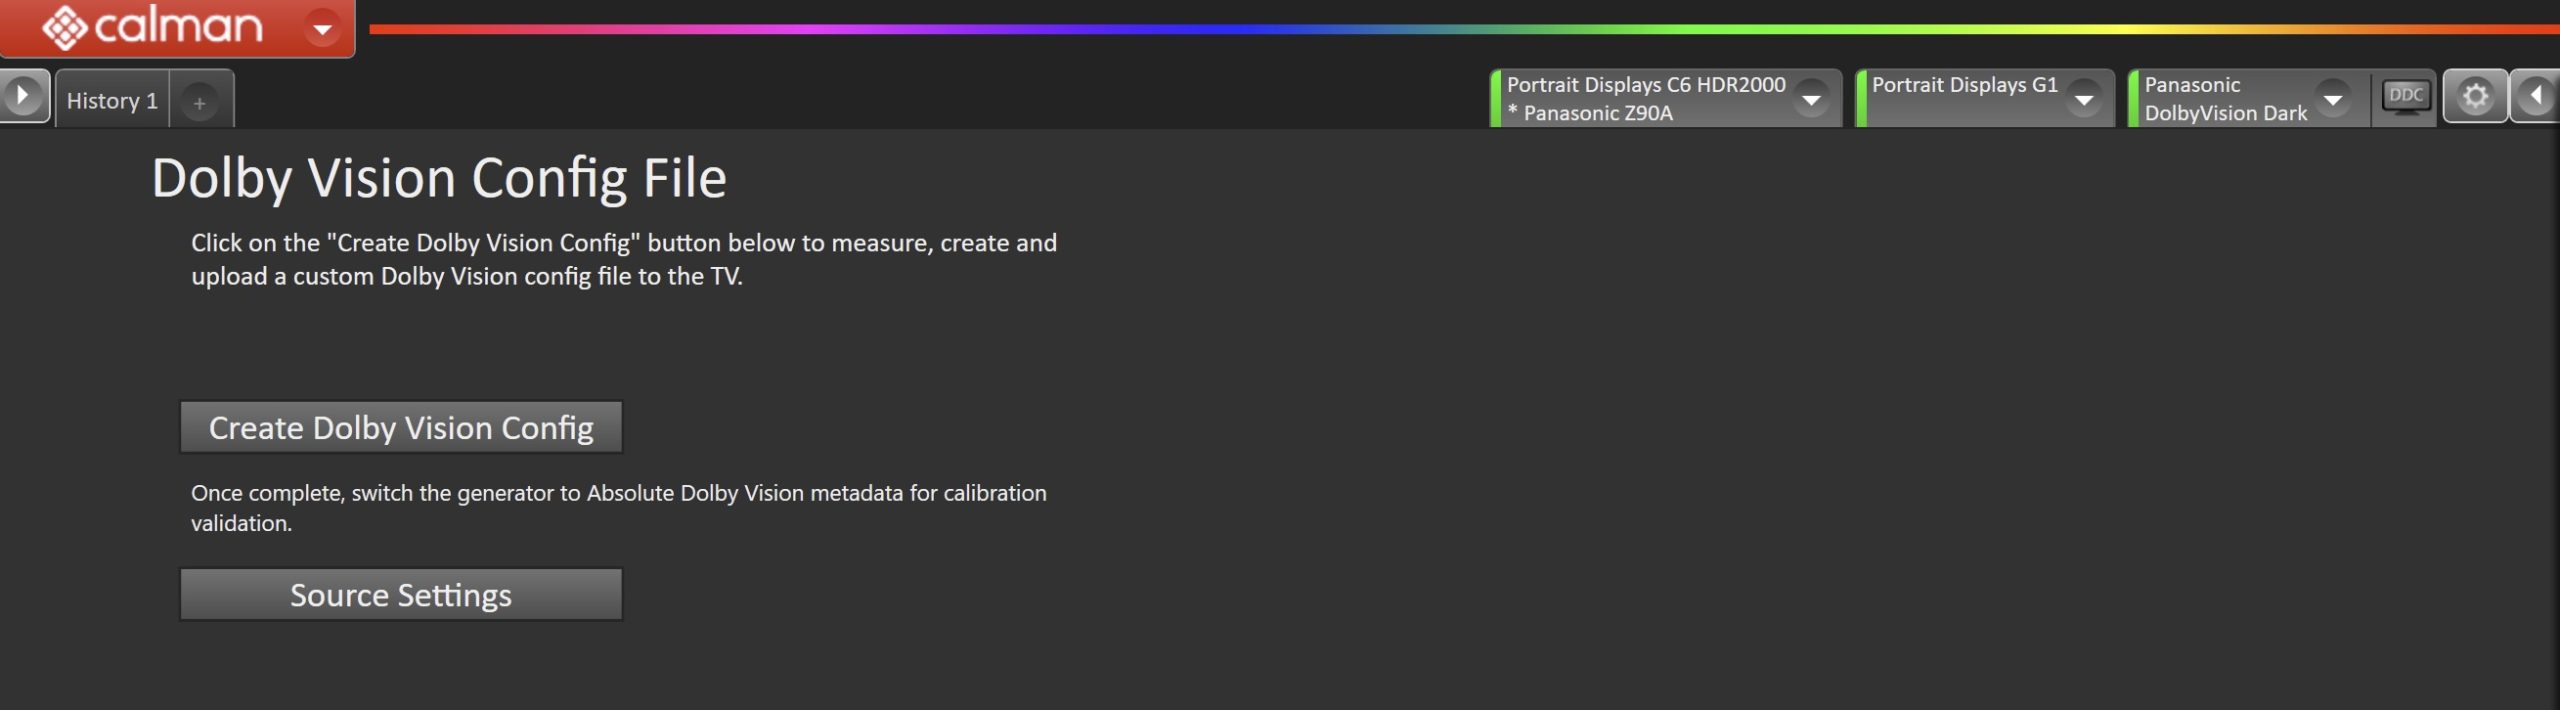Click the Create Dolby Vision Config button
This screenshot has width=2560, height=710.
pos(401,428)
